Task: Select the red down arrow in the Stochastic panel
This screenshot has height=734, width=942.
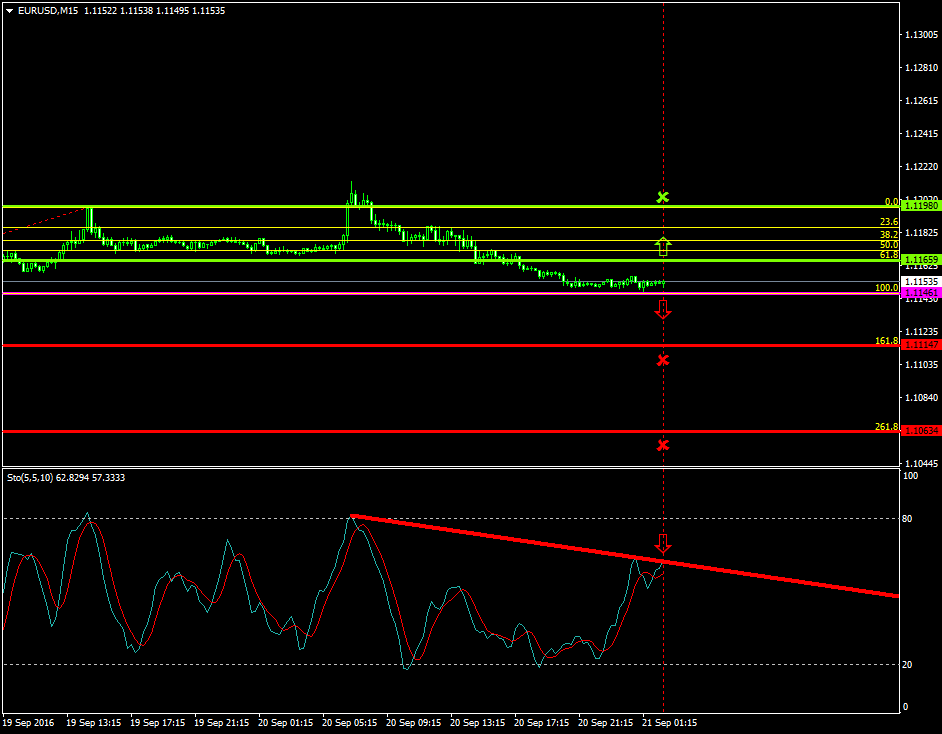Action: pyautogui.click(x=663, y=544)
